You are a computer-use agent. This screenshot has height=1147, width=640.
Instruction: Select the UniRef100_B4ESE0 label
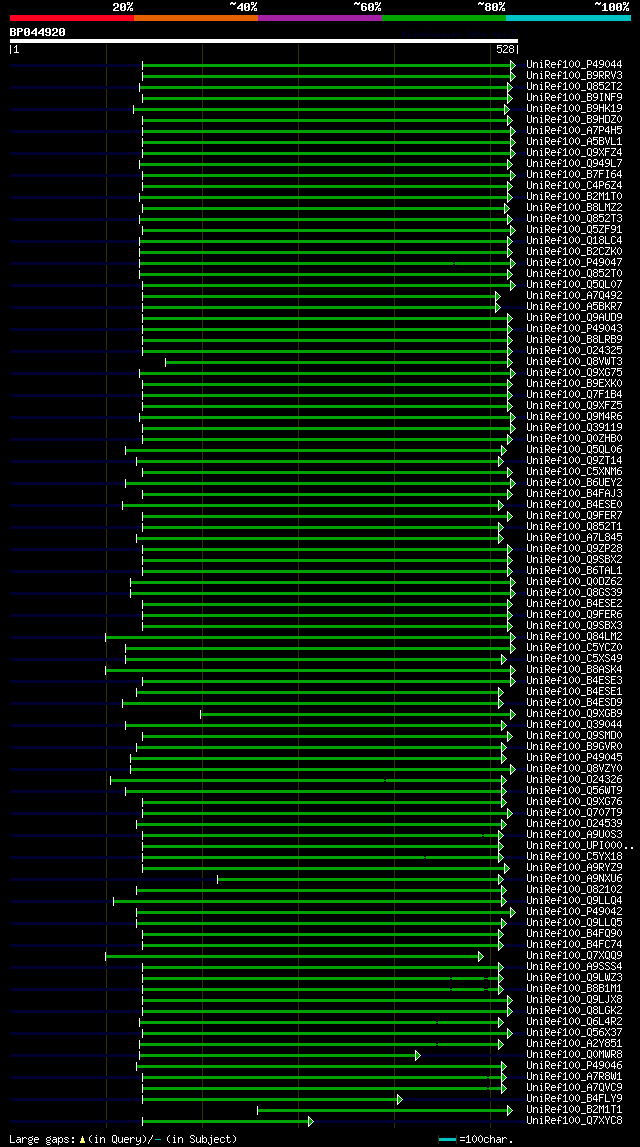point(574,505)
